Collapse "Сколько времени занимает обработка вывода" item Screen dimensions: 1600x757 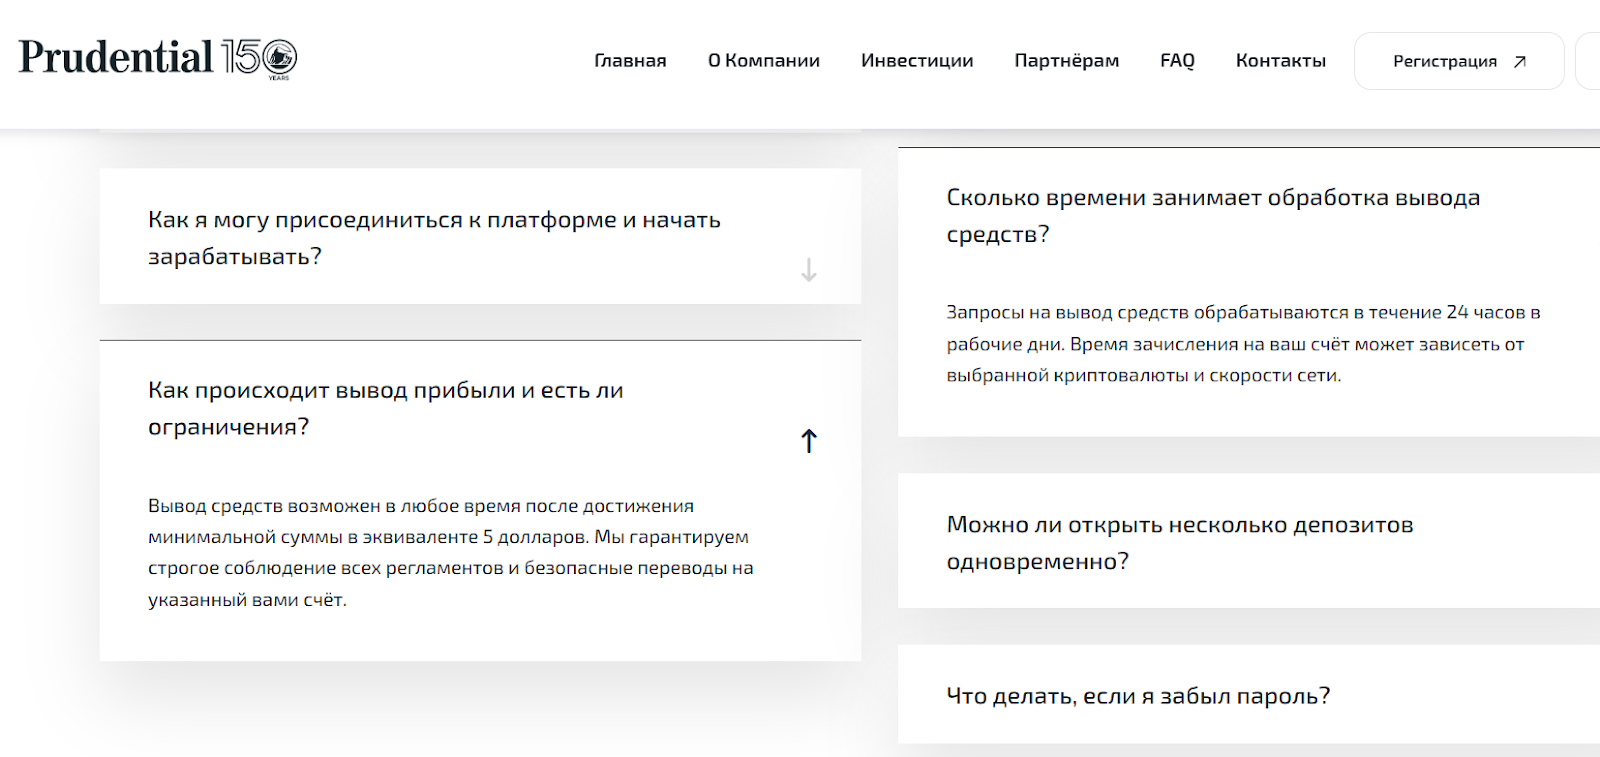1212,215
